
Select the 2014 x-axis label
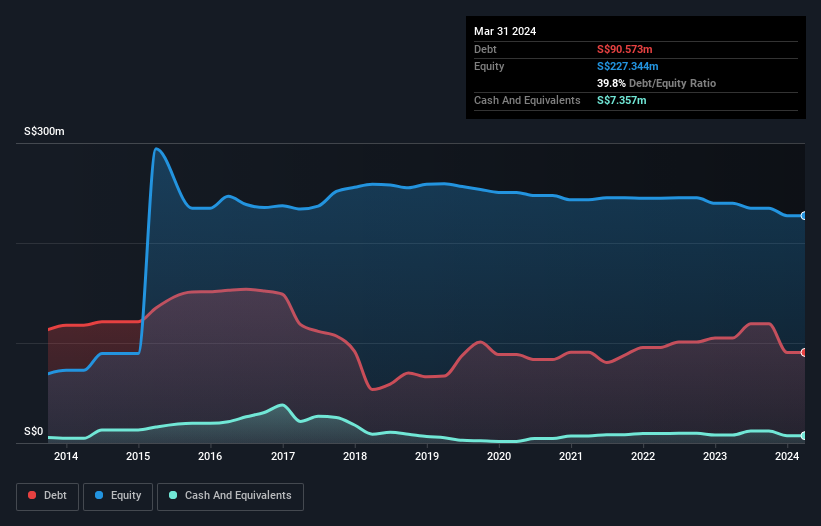pos(66,456)
